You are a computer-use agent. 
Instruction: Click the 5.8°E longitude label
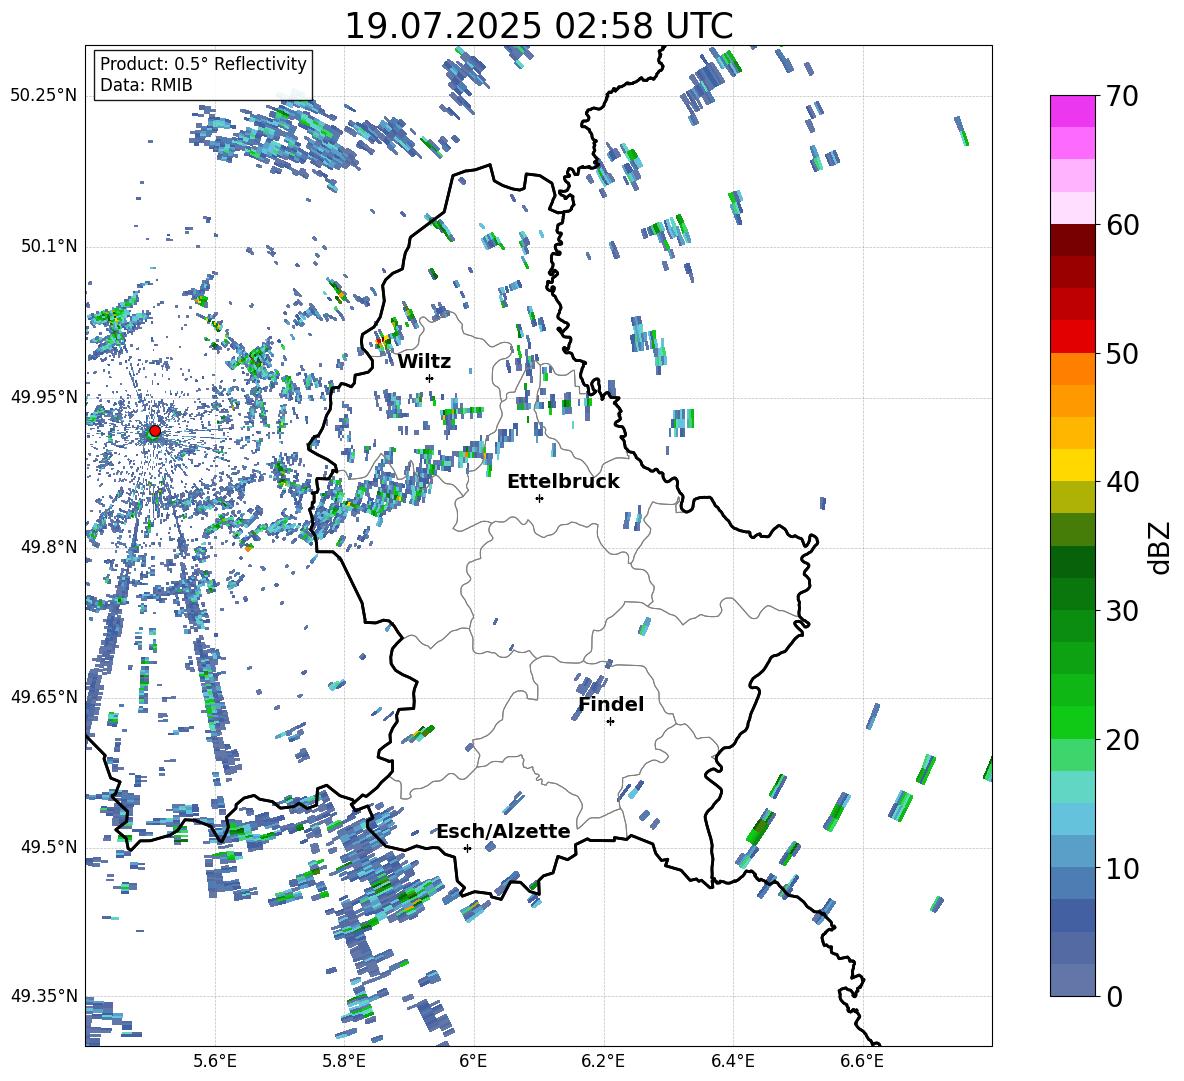pos(344,1061)
